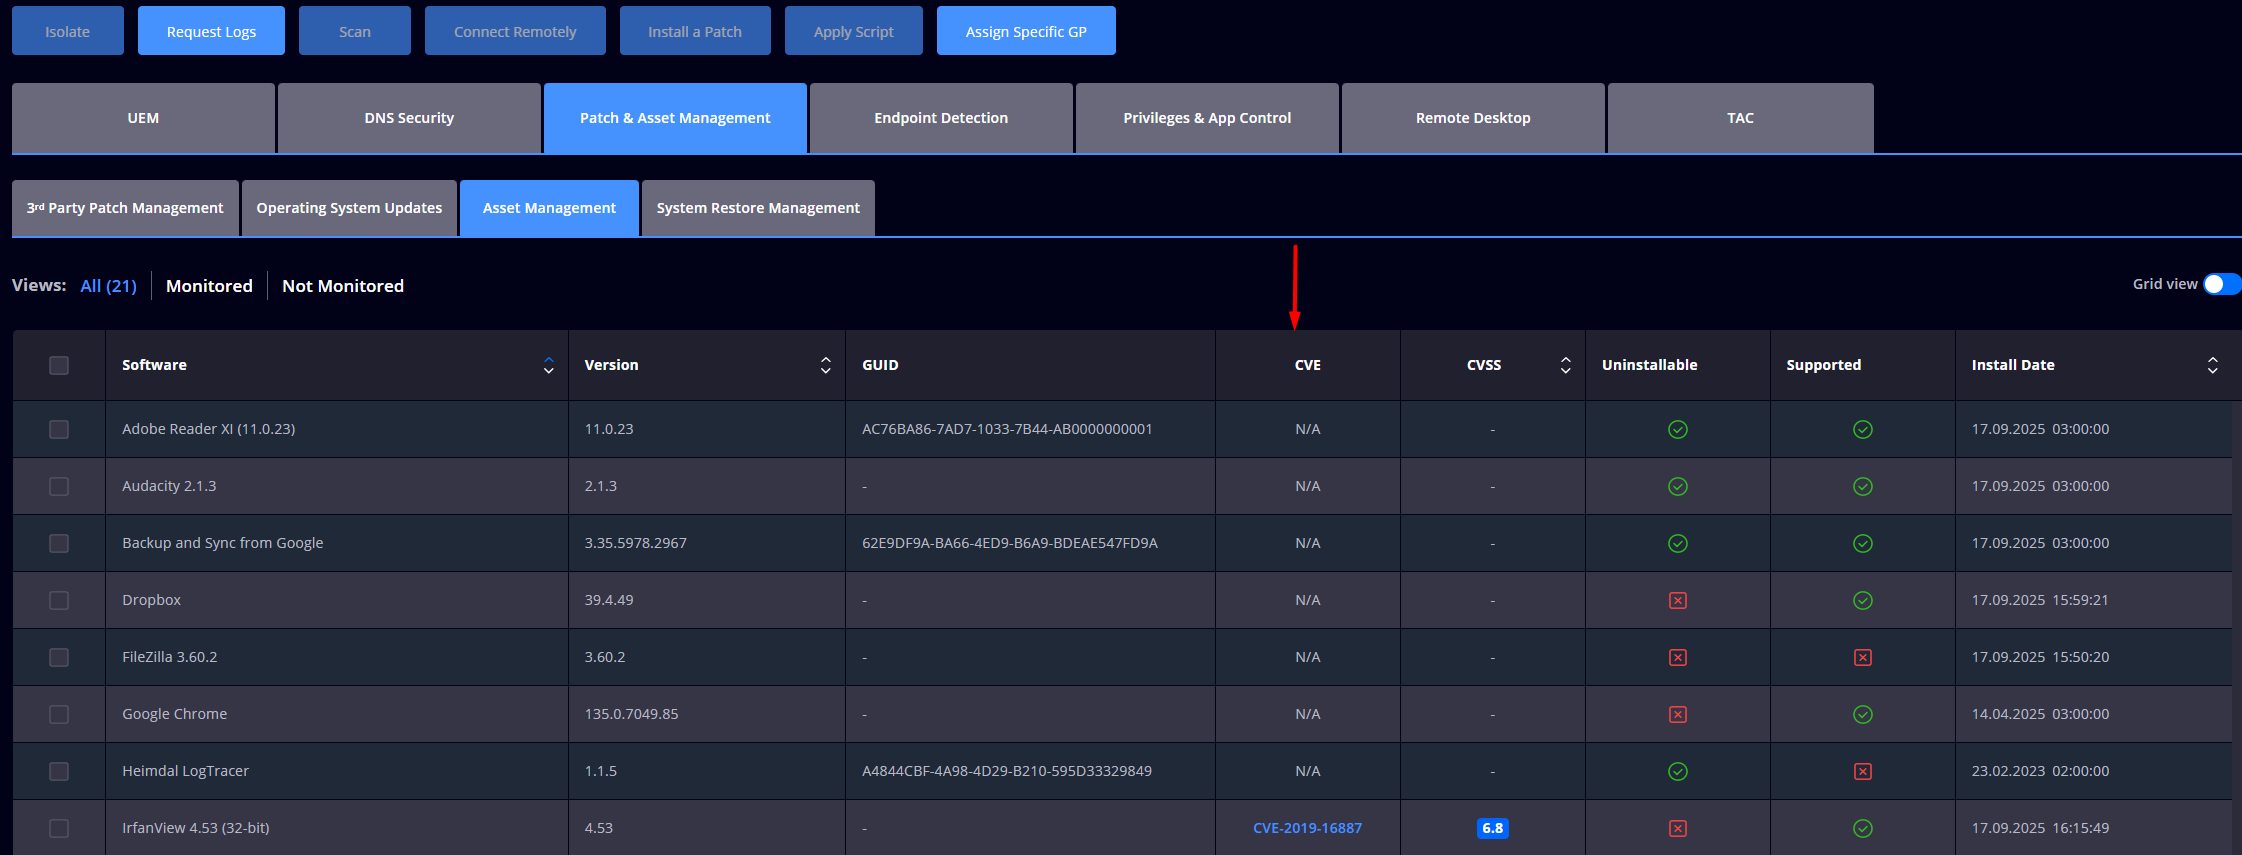Click Supported green check for Adobe Reader XI
This screenshot has height=855, width=2242.
pos(1863,429)
